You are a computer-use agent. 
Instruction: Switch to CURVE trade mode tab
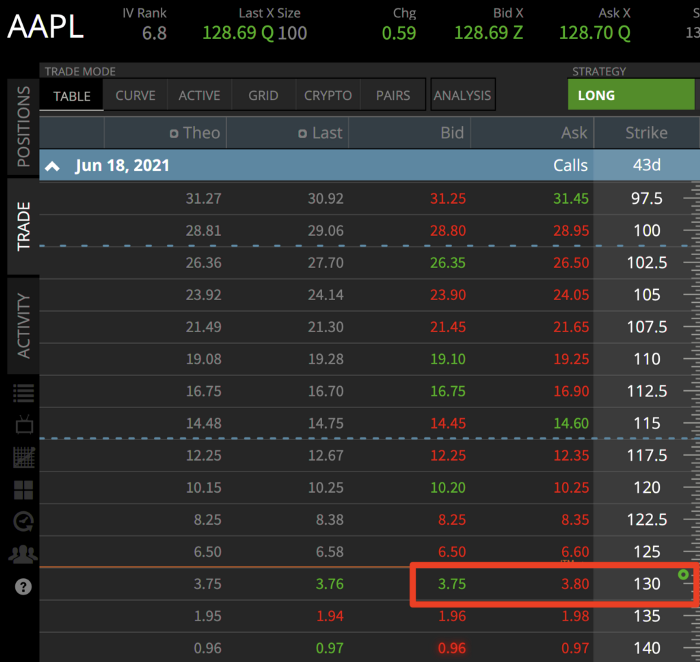click(x=135, y=95)
